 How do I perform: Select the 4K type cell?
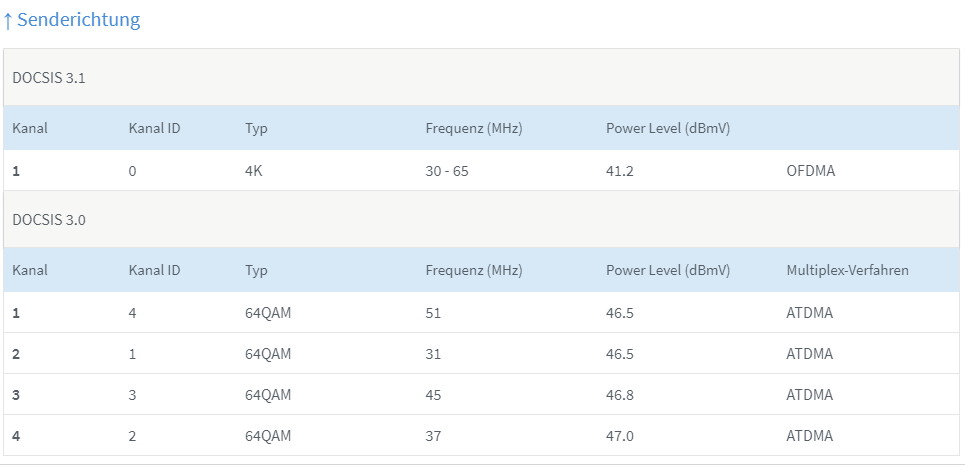[x=254, y=171]
